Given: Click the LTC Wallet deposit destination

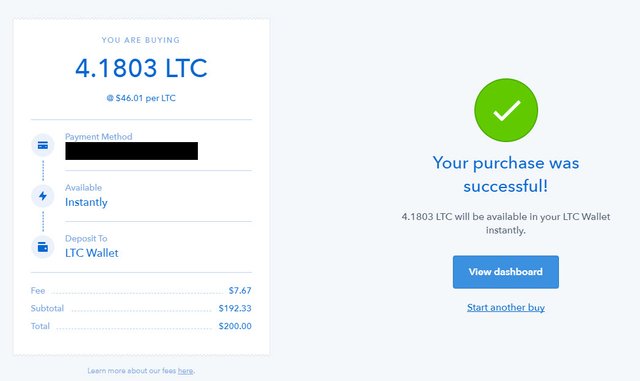Looking at the screenshot, I should point(92,253).
